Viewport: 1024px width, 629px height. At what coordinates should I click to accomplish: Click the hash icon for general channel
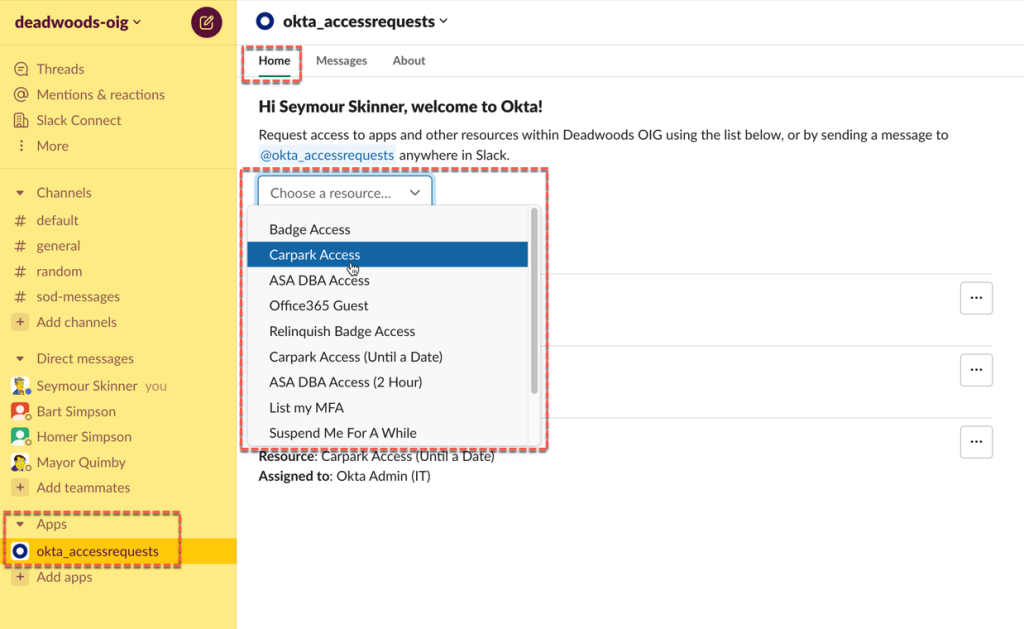(20, 246)
